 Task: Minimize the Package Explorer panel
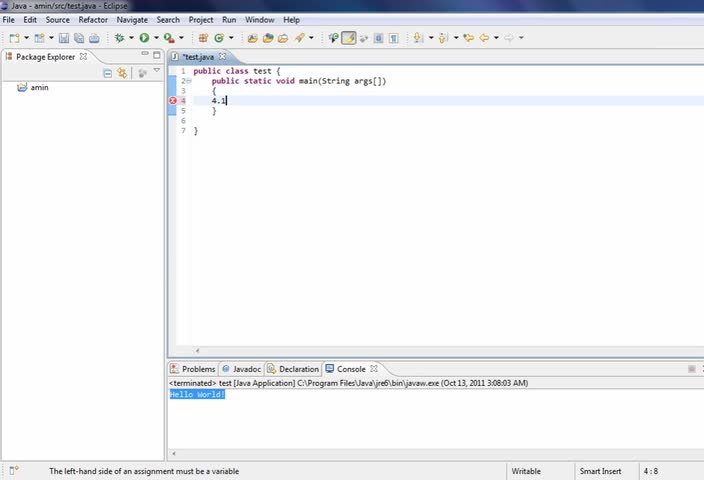point(145,54)
